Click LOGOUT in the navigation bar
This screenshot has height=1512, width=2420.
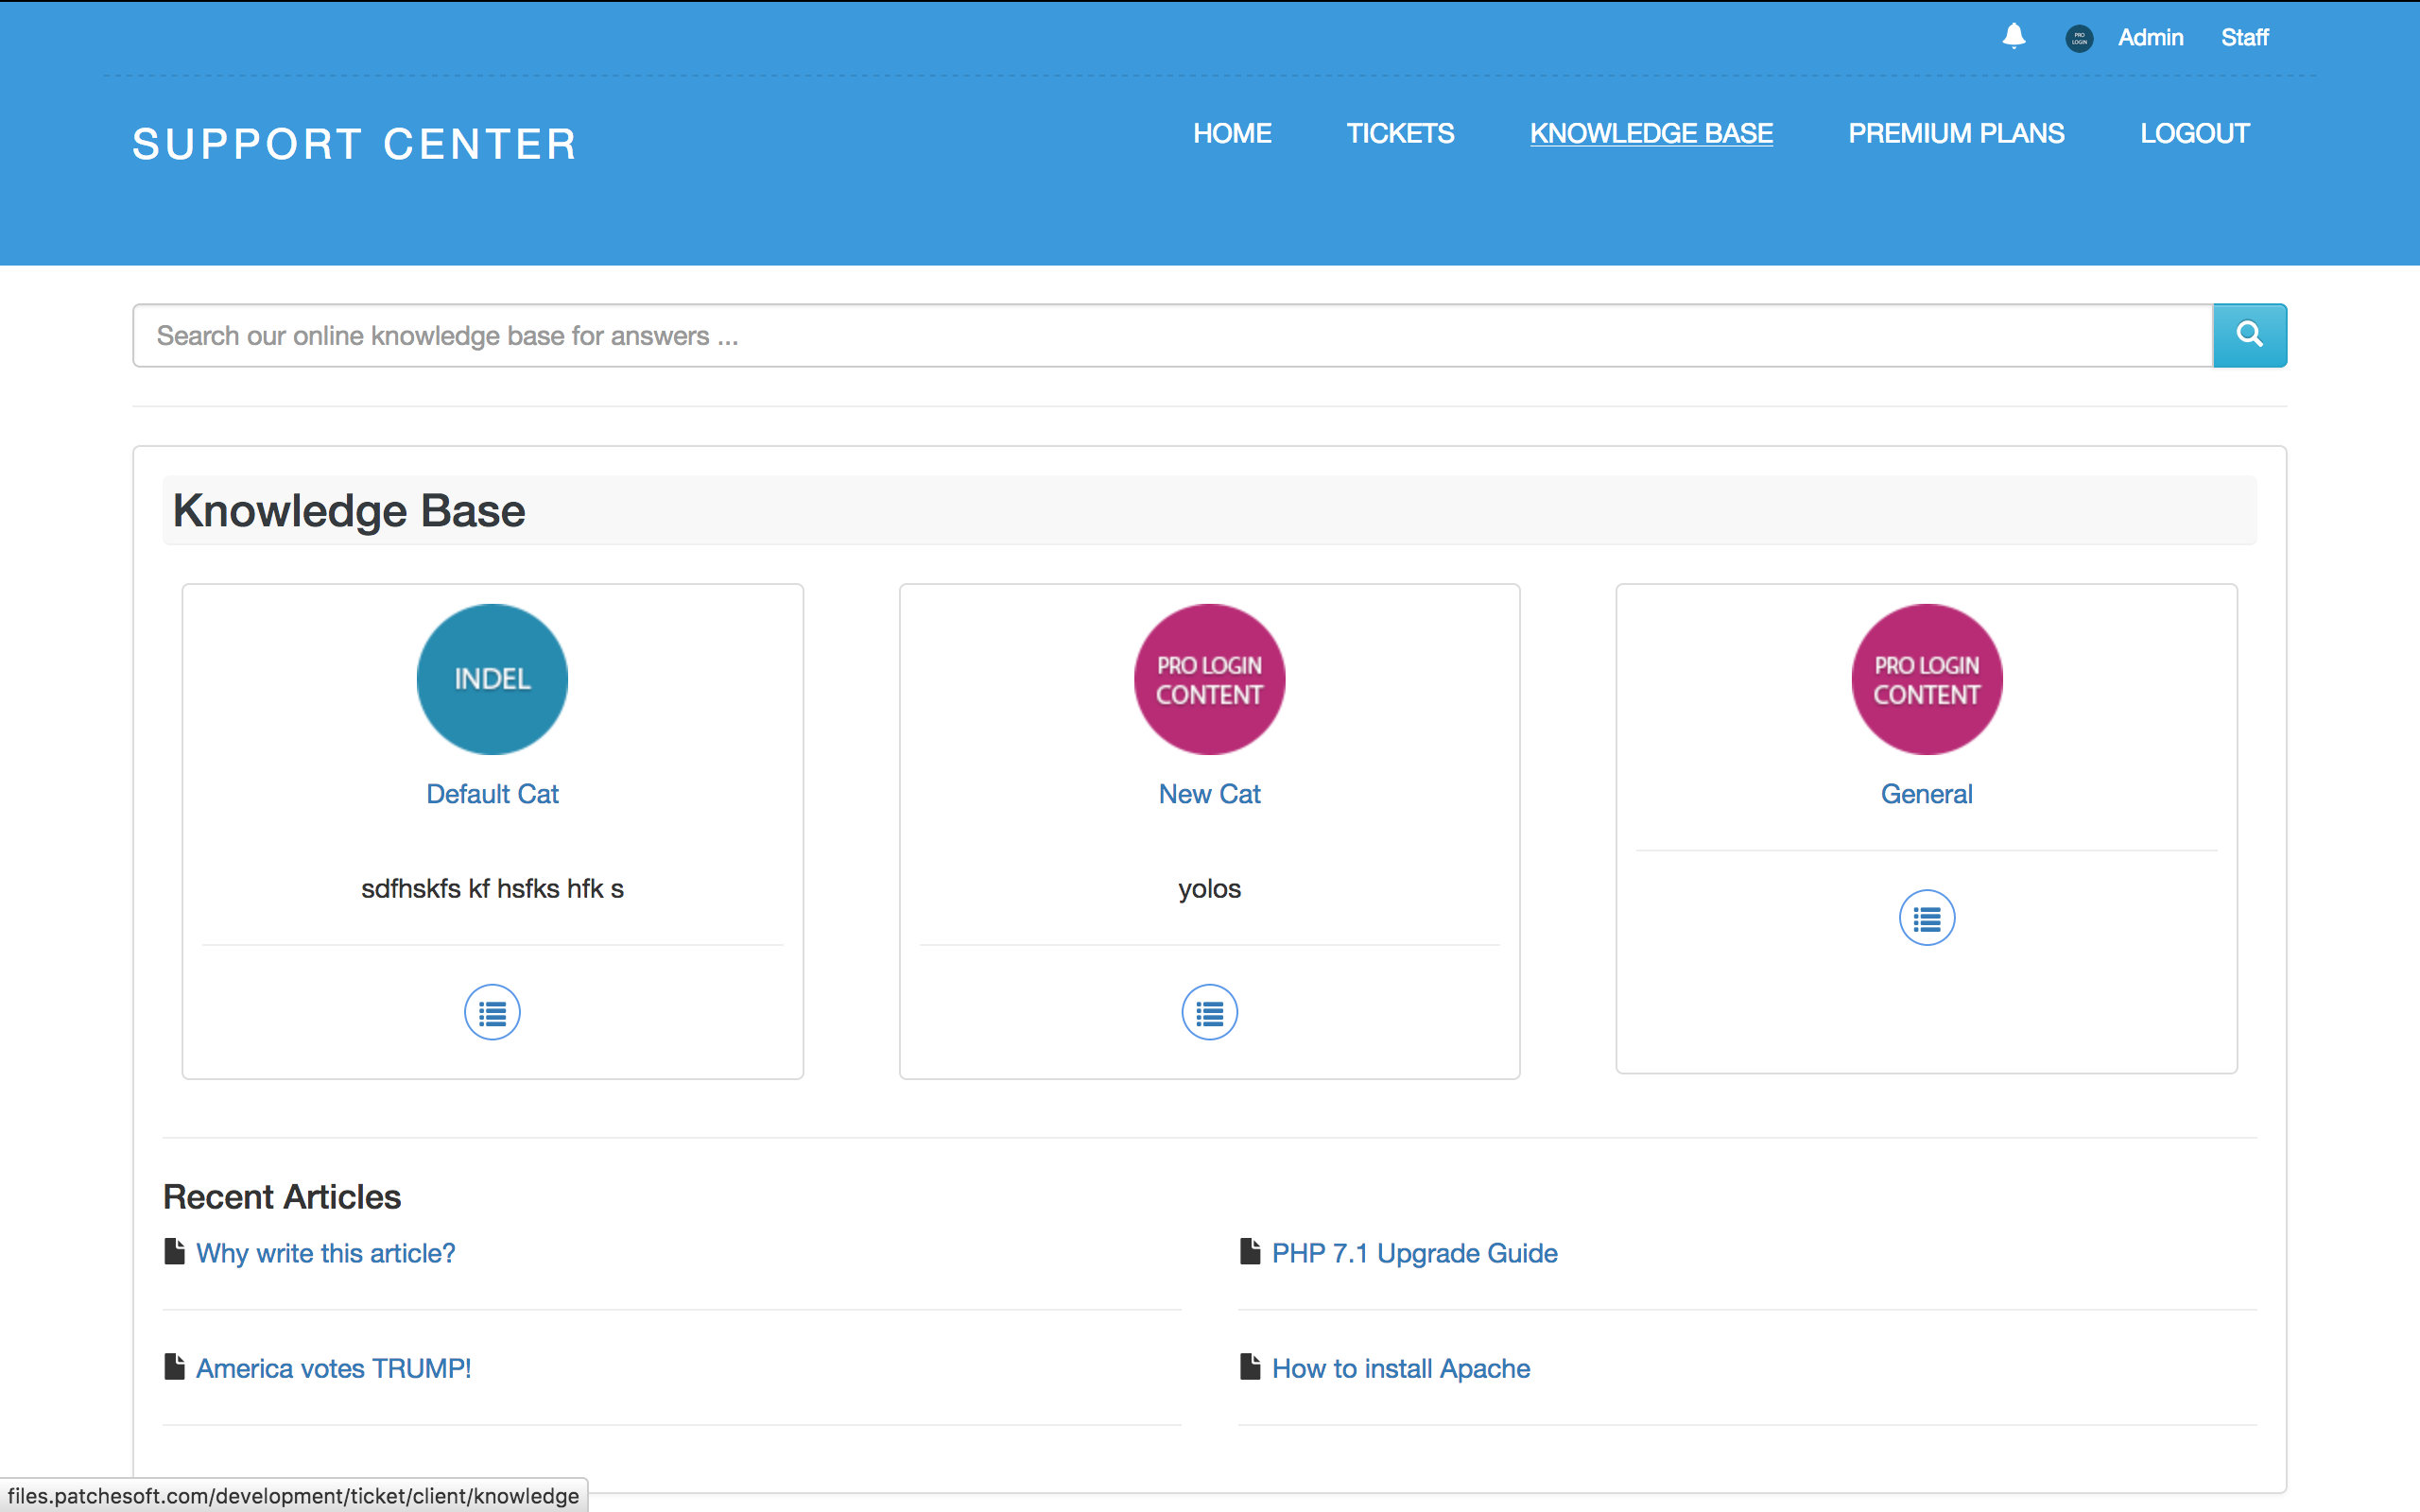(x=2194, y=133)
